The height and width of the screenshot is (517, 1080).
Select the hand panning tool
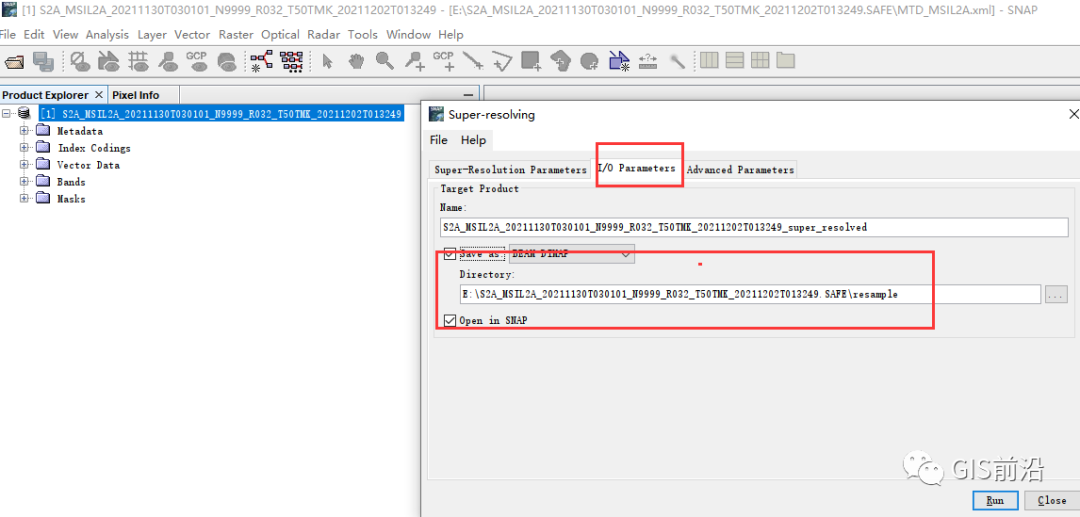coord(355,61)
